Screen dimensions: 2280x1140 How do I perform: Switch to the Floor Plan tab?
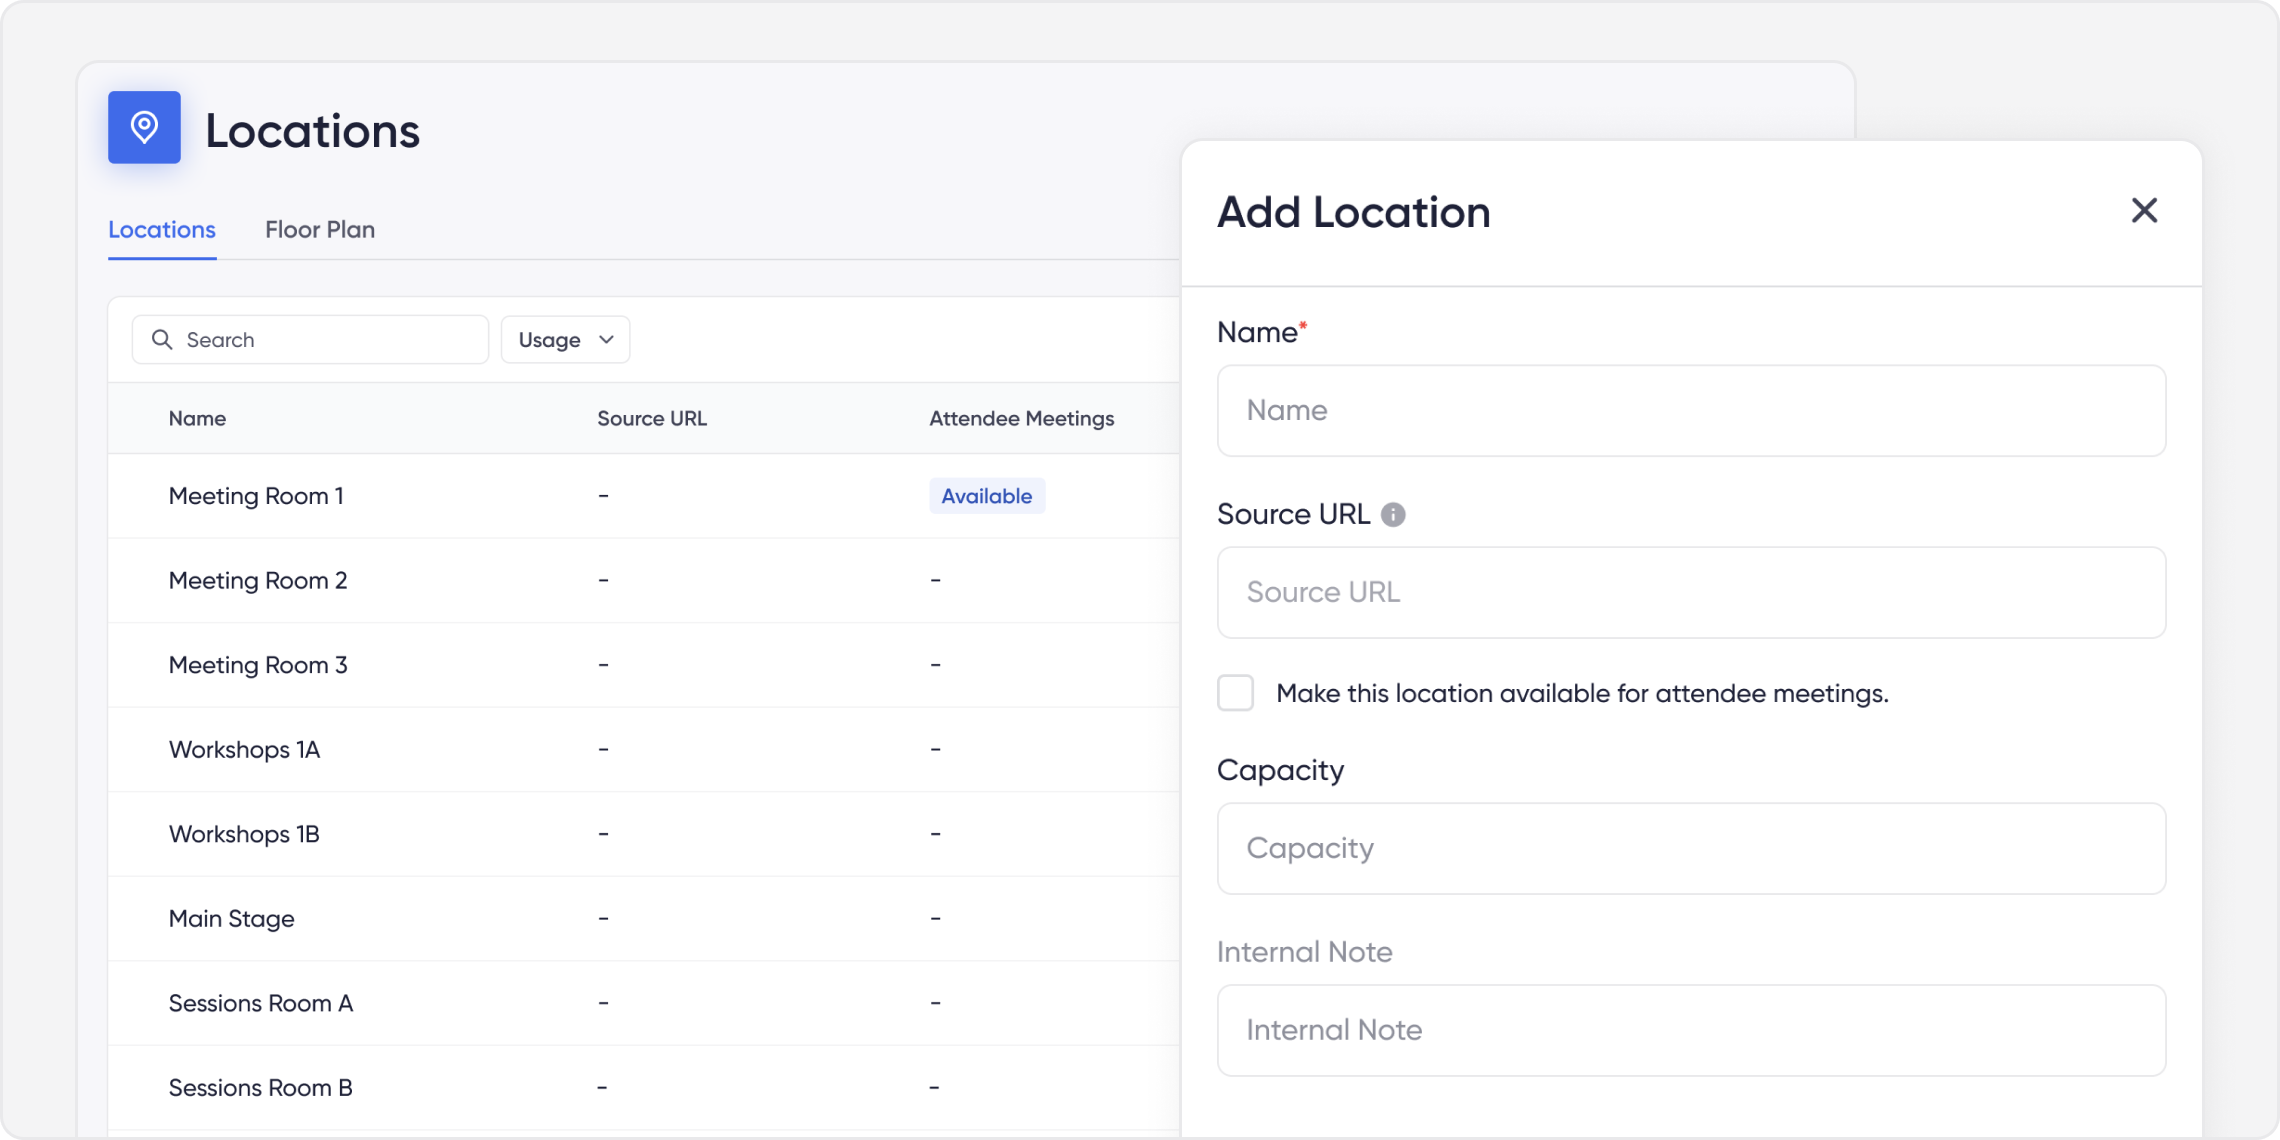coord(320,230)
